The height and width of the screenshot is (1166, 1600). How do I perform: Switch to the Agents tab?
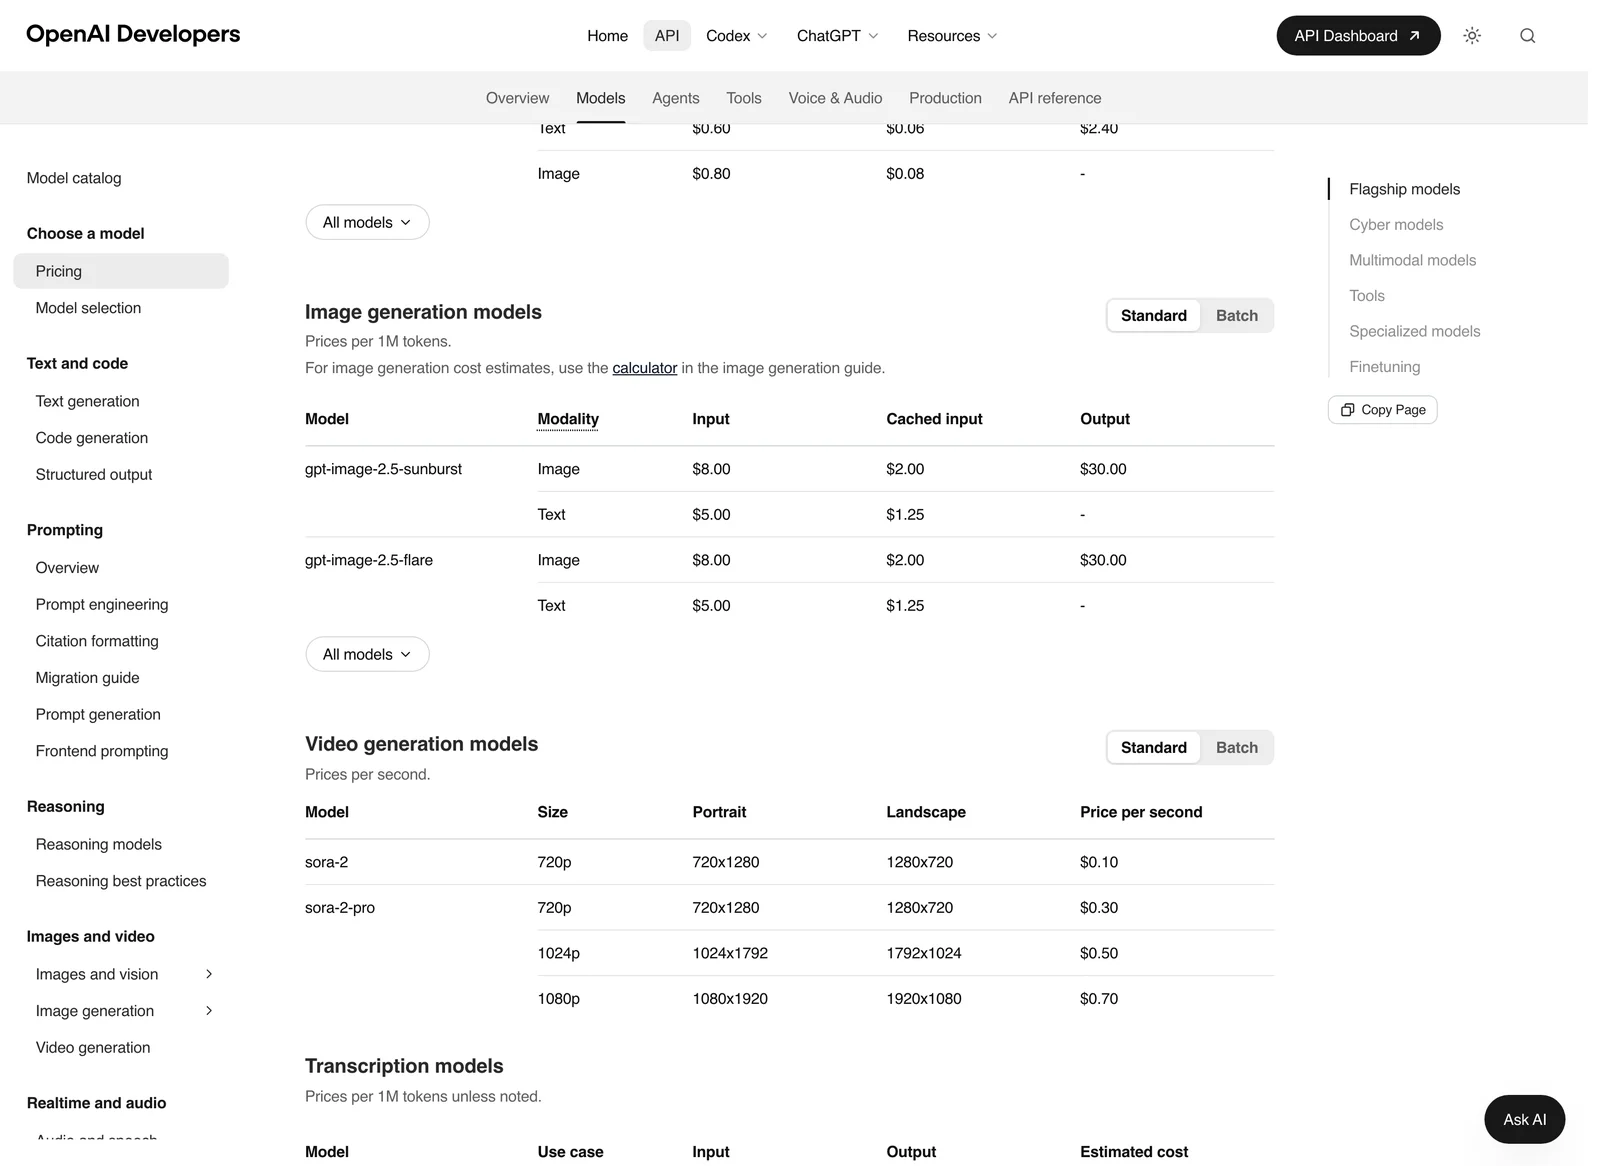click(x=676, y=98)
